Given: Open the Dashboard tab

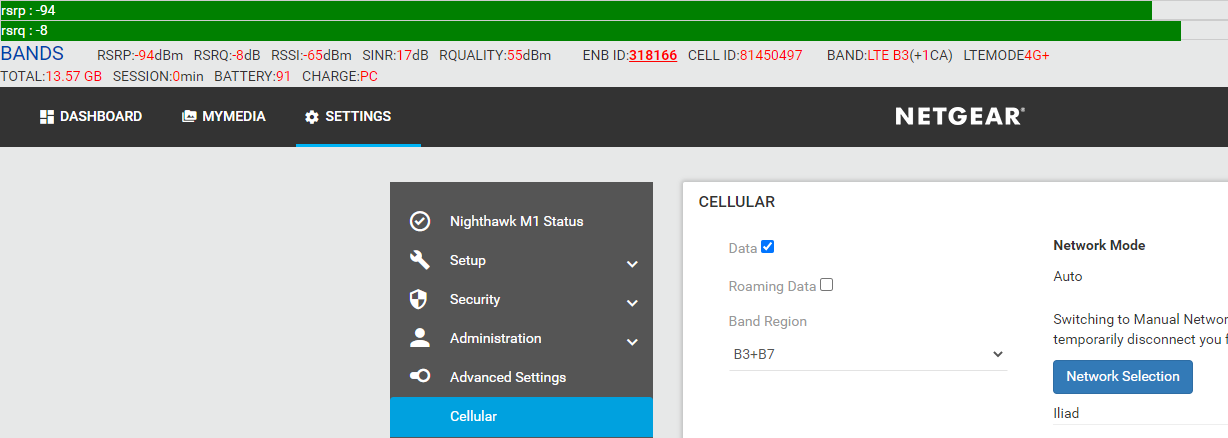Looking at the screenshot, I should point(91,117).
